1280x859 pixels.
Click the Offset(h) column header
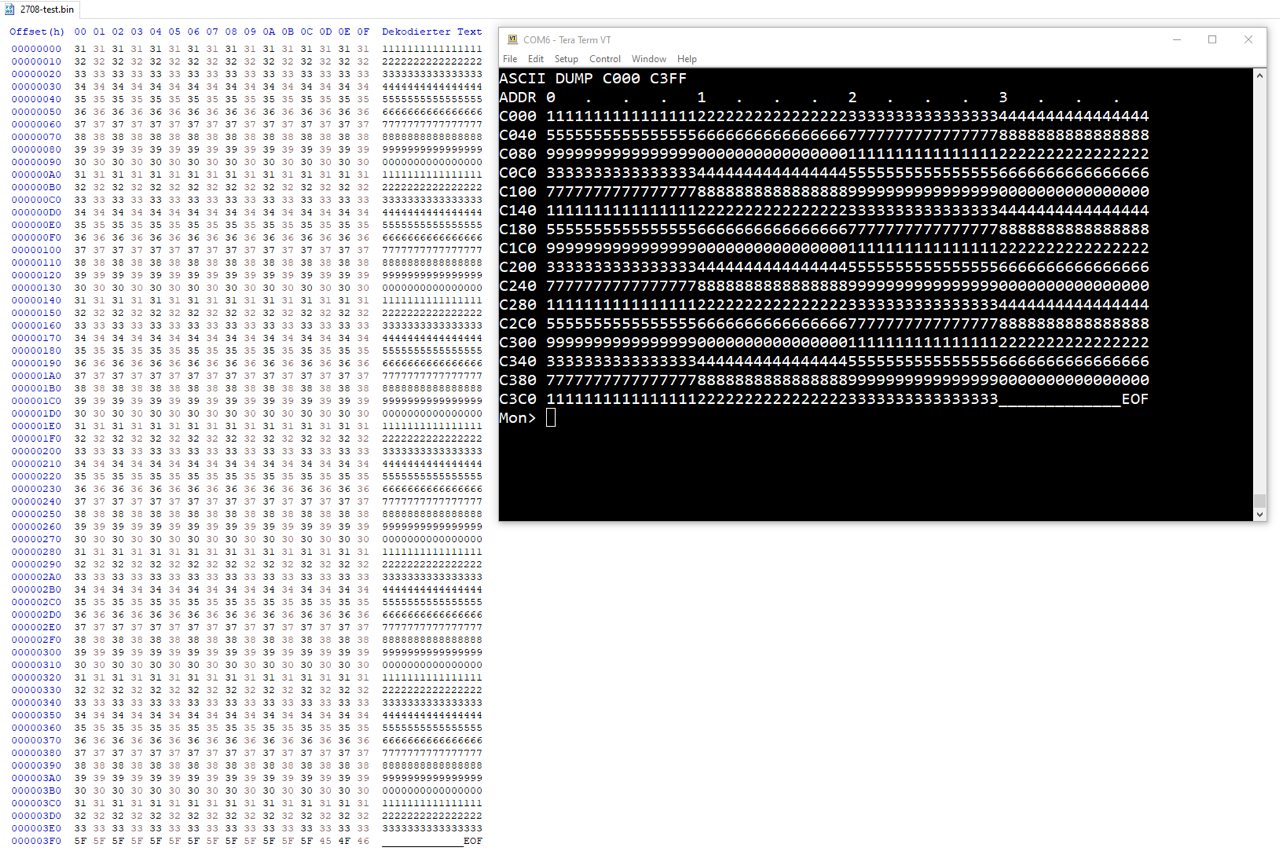click(37, 32)
